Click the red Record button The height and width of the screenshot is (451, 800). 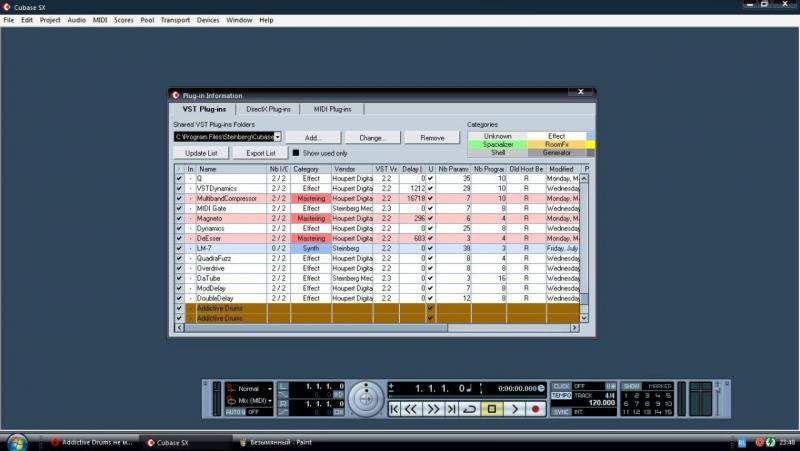pyautogui.click(x=535, y=409)
